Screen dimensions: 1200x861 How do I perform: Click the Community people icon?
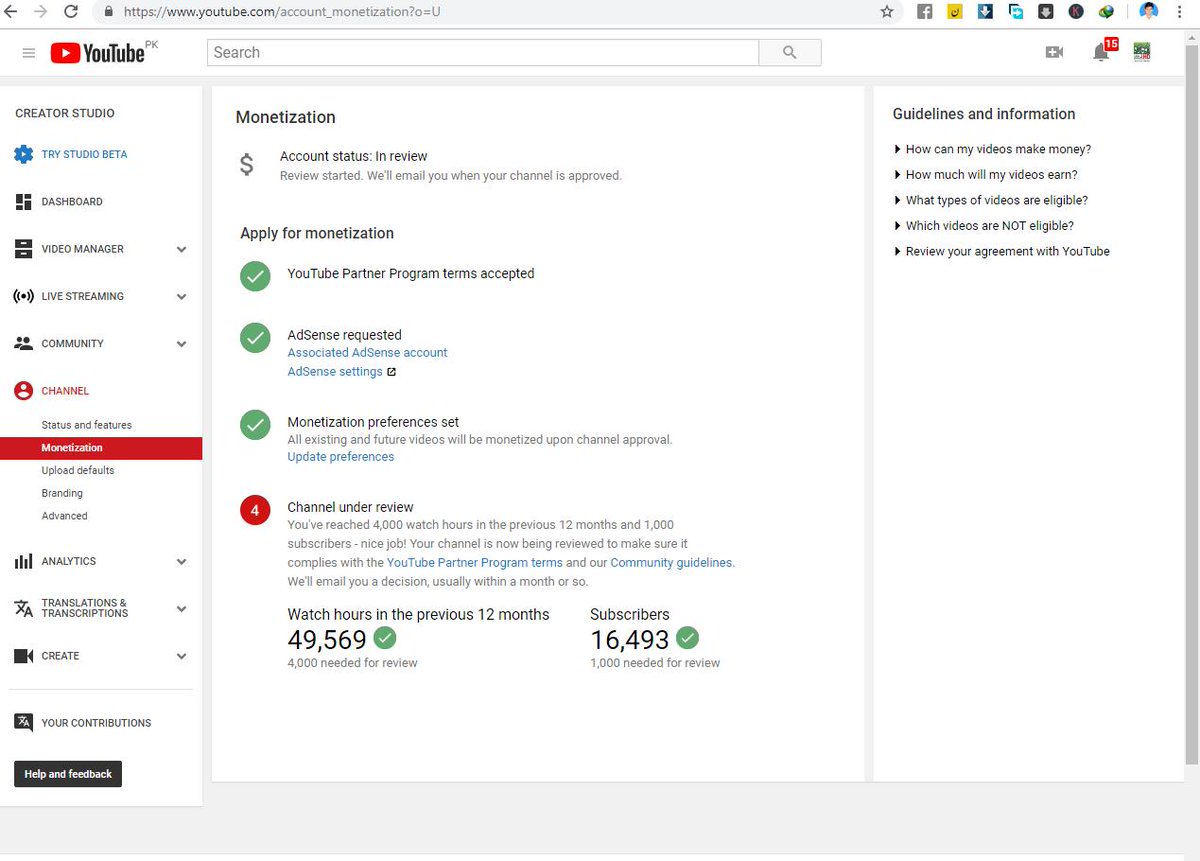(23, 343)
